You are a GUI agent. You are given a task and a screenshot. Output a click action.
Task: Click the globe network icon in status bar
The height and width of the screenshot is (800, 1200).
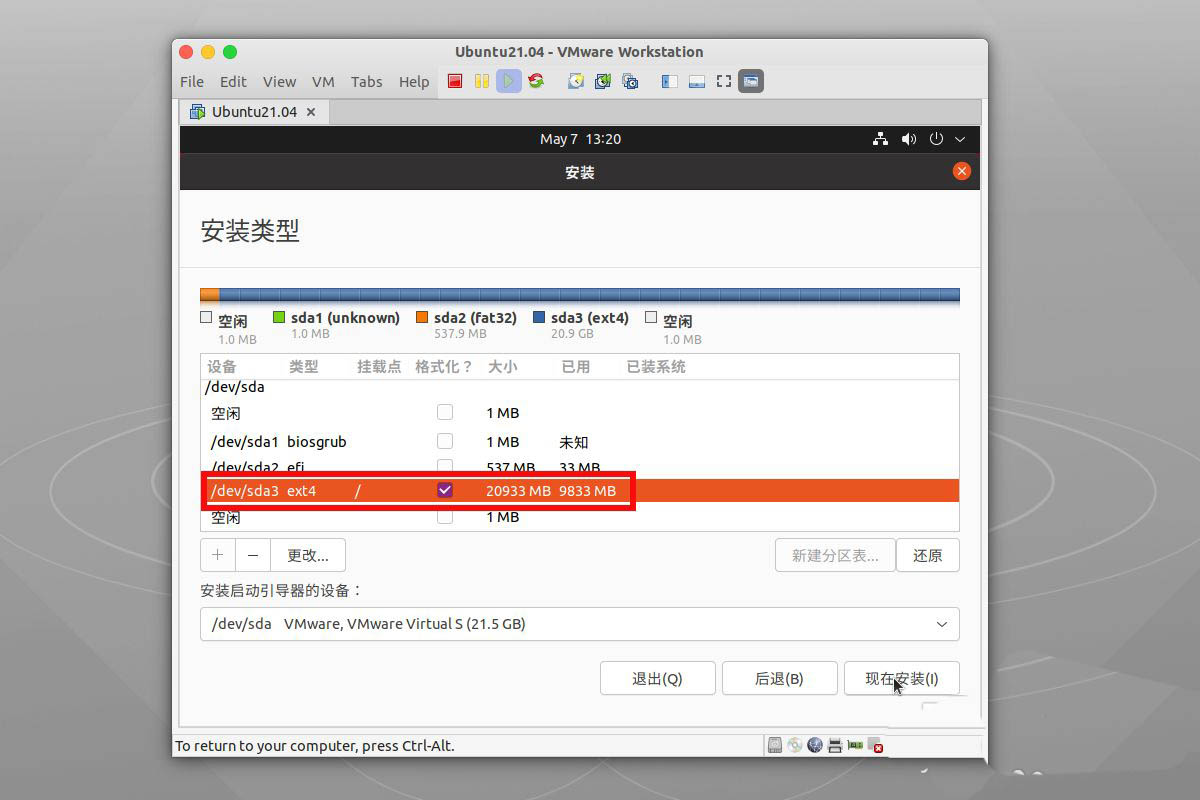coord(814,745)
